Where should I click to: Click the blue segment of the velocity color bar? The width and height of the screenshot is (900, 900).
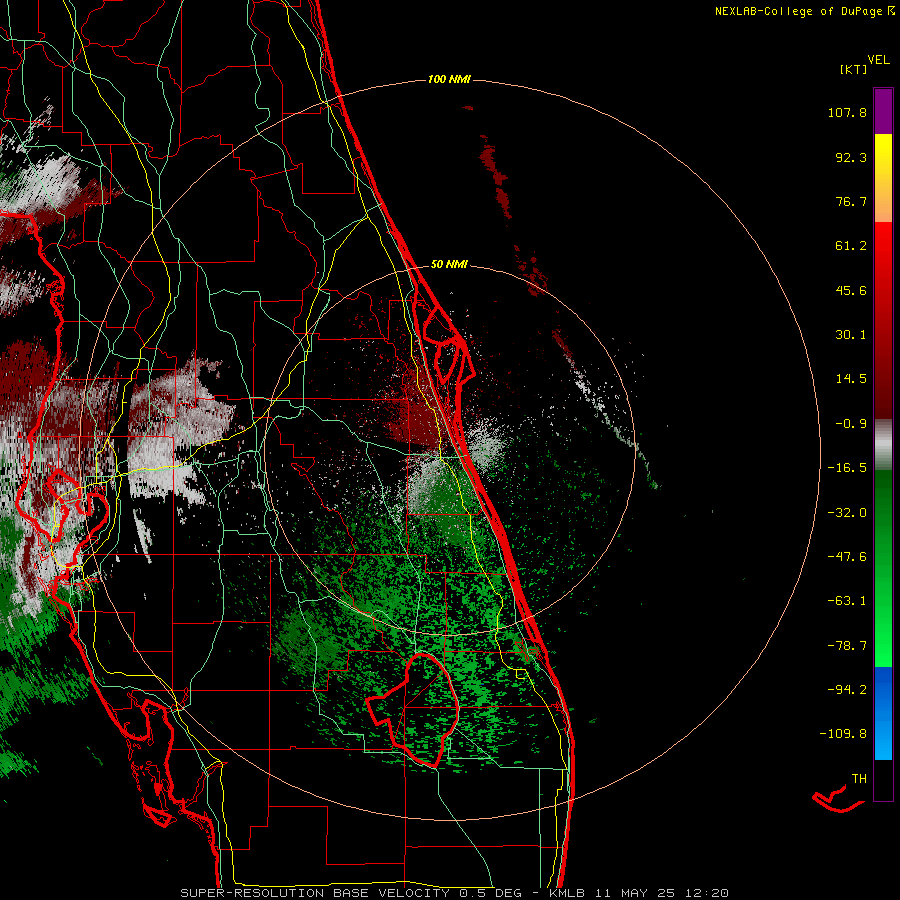tap(883, 713)
